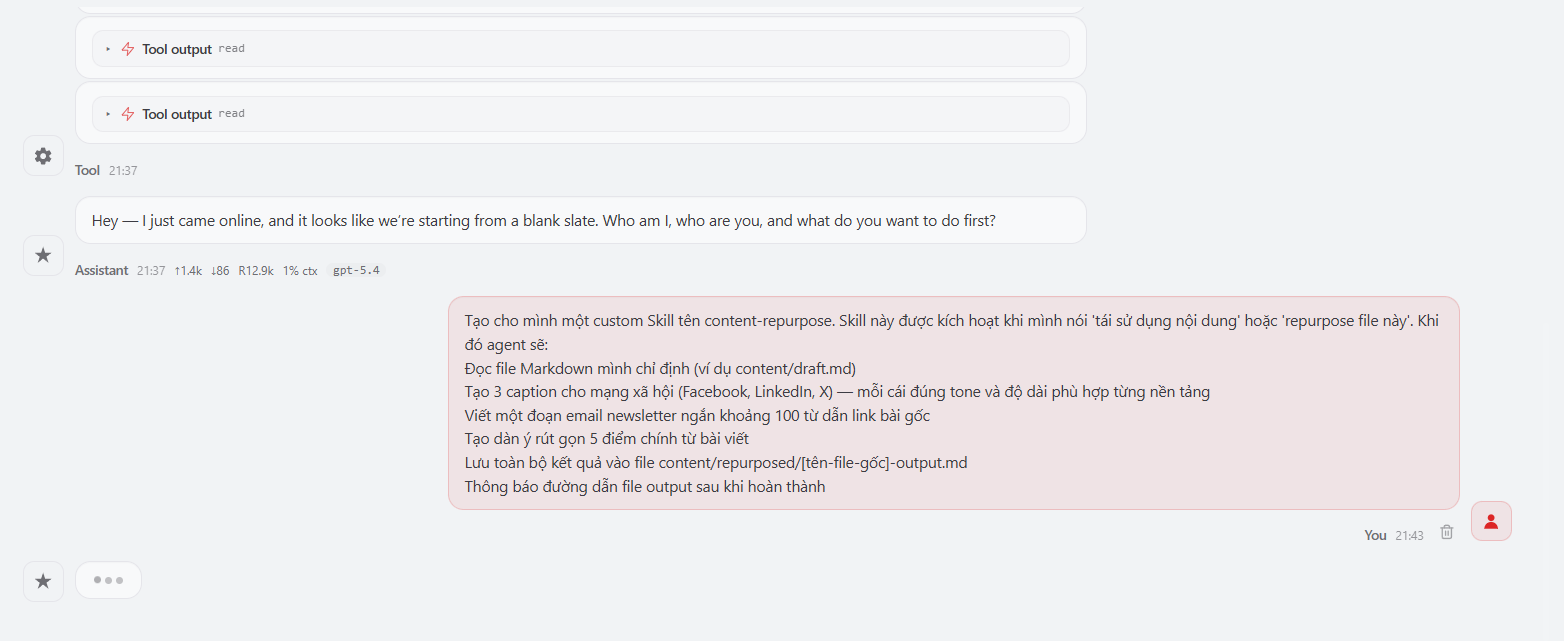
Task: Click the gear avatar above the Tool label
Action: pos(43,156)
